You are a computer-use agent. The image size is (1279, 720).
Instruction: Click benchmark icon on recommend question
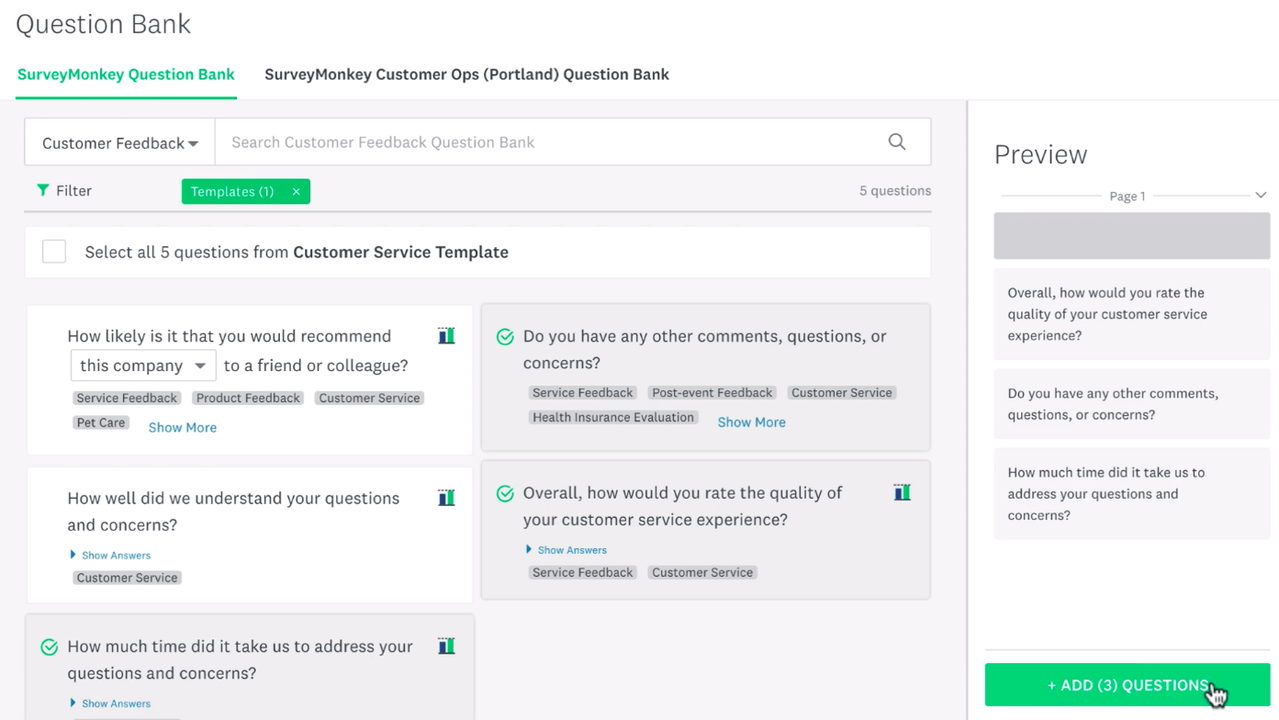click(446, 336)
